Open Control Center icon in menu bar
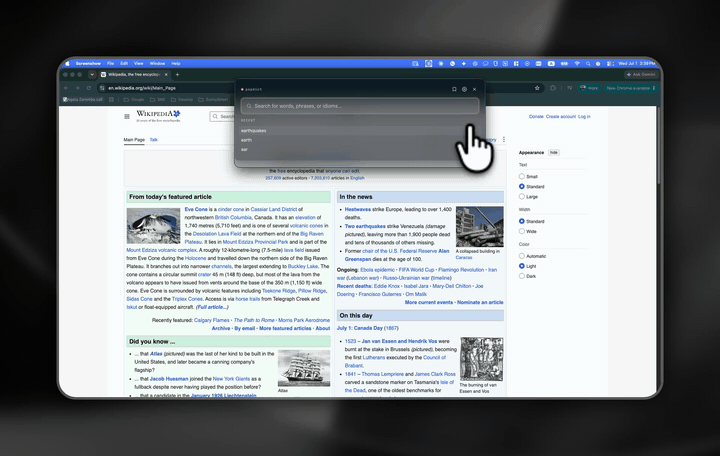 point(610,63)
